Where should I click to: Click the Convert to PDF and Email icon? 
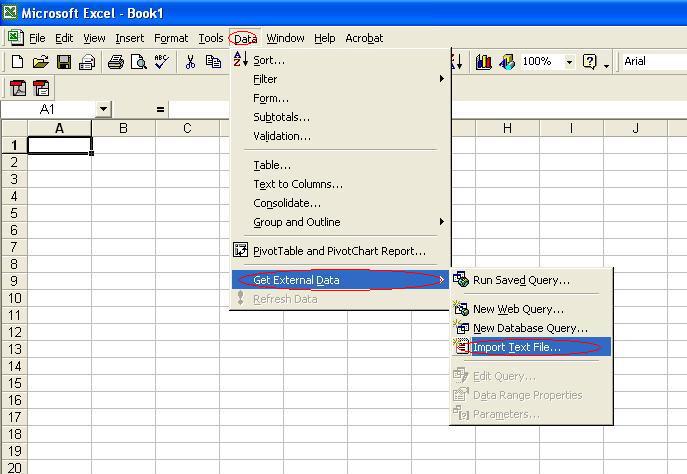click(41, 88)
